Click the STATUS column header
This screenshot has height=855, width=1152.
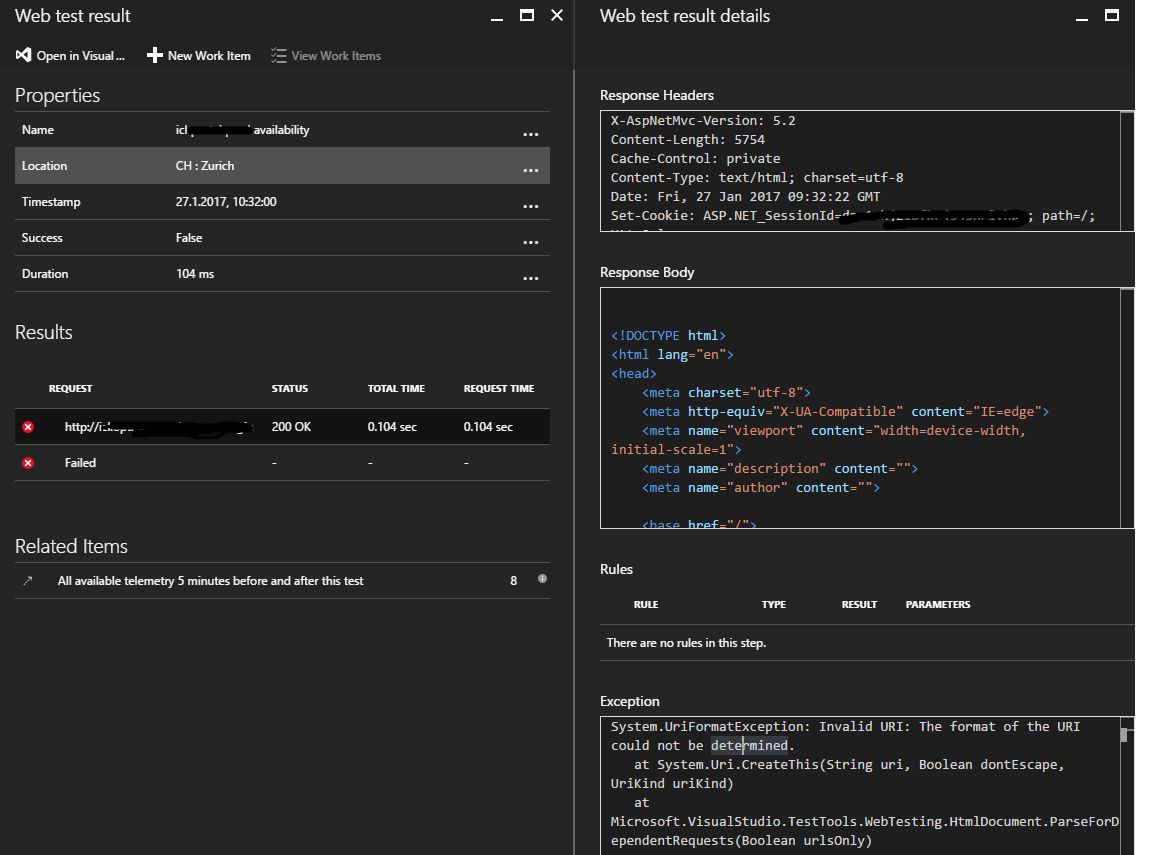pyautogui.click(x=289, y=389)
